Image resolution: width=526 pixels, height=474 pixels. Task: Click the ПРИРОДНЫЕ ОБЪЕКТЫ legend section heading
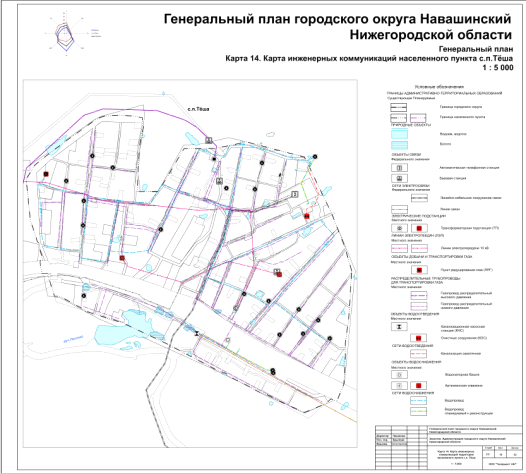point(411,125)
